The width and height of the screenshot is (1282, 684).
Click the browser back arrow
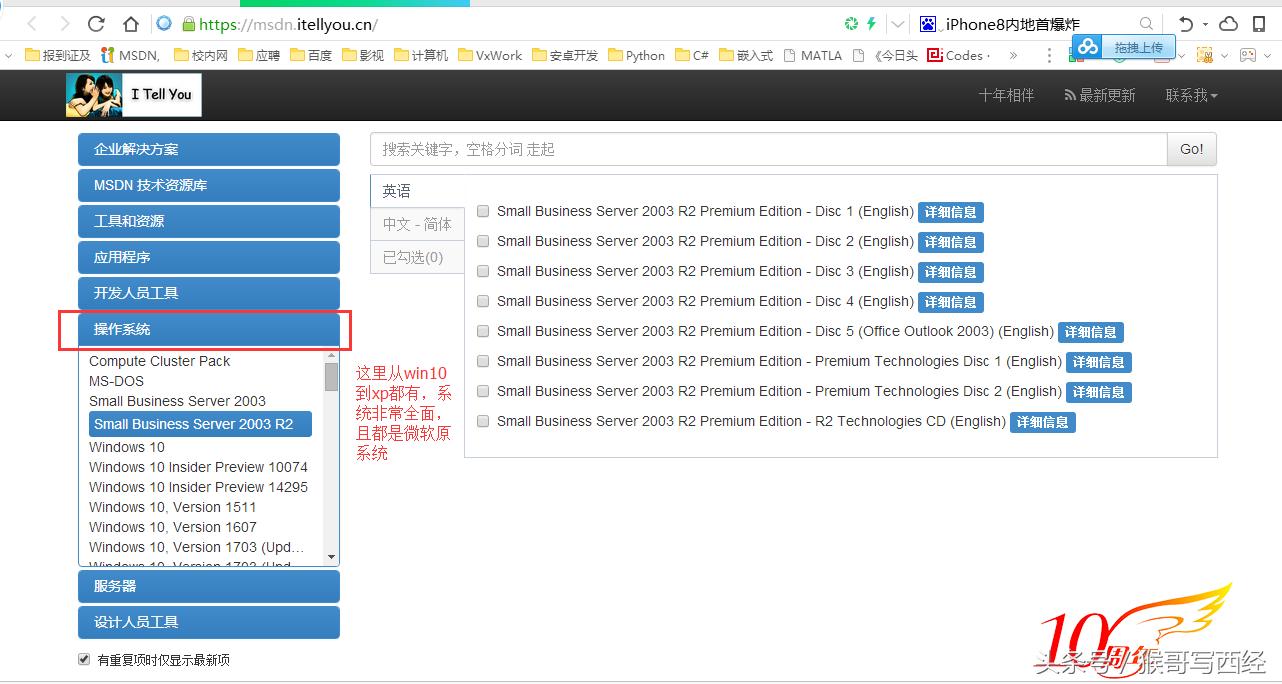[32, 24]
